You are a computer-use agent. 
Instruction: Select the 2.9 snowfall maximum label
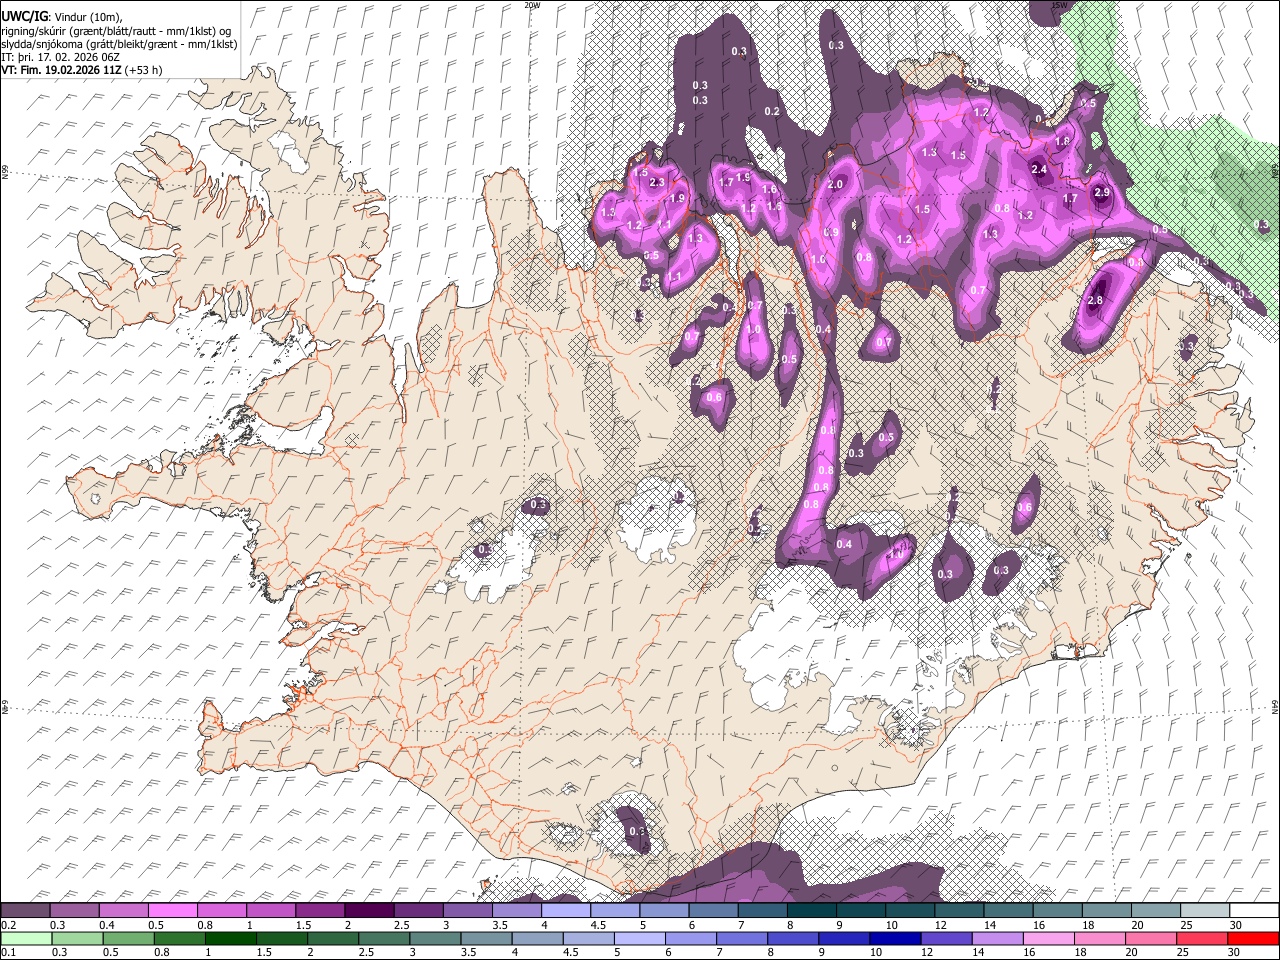click(1102, 192)
